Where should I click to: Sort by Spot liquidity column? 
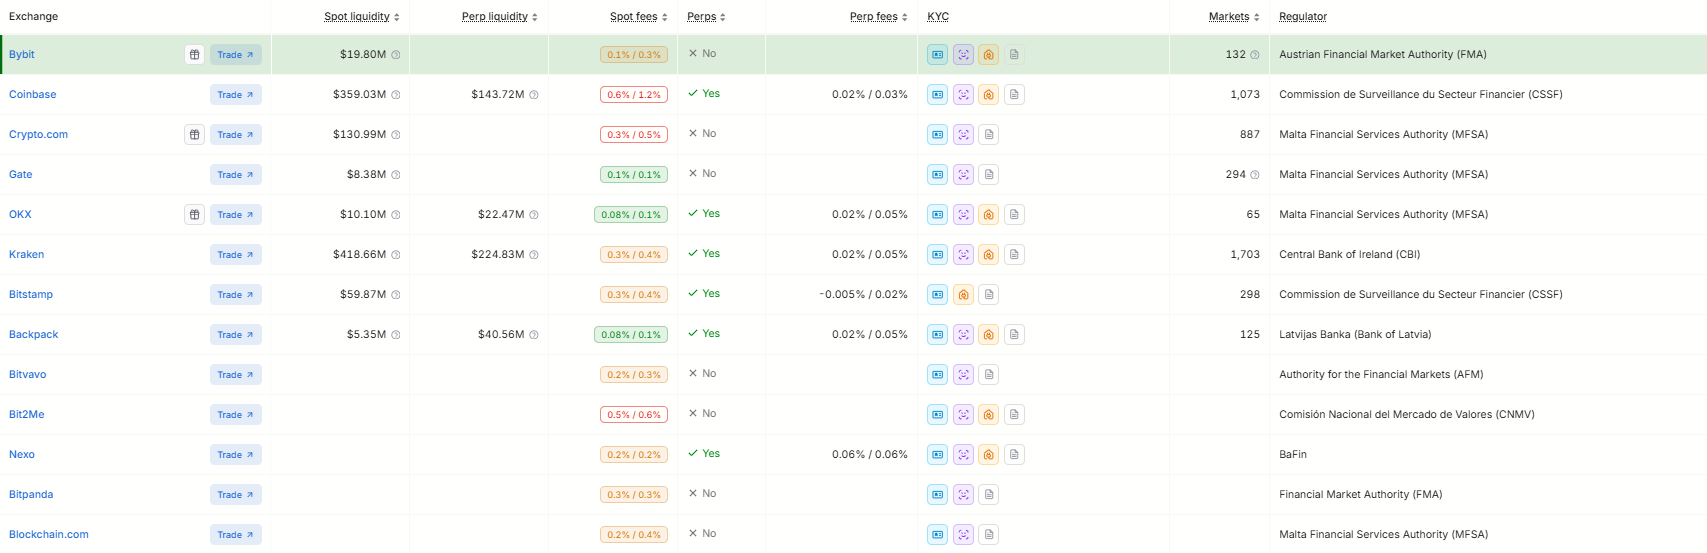(x=362, y=16)
